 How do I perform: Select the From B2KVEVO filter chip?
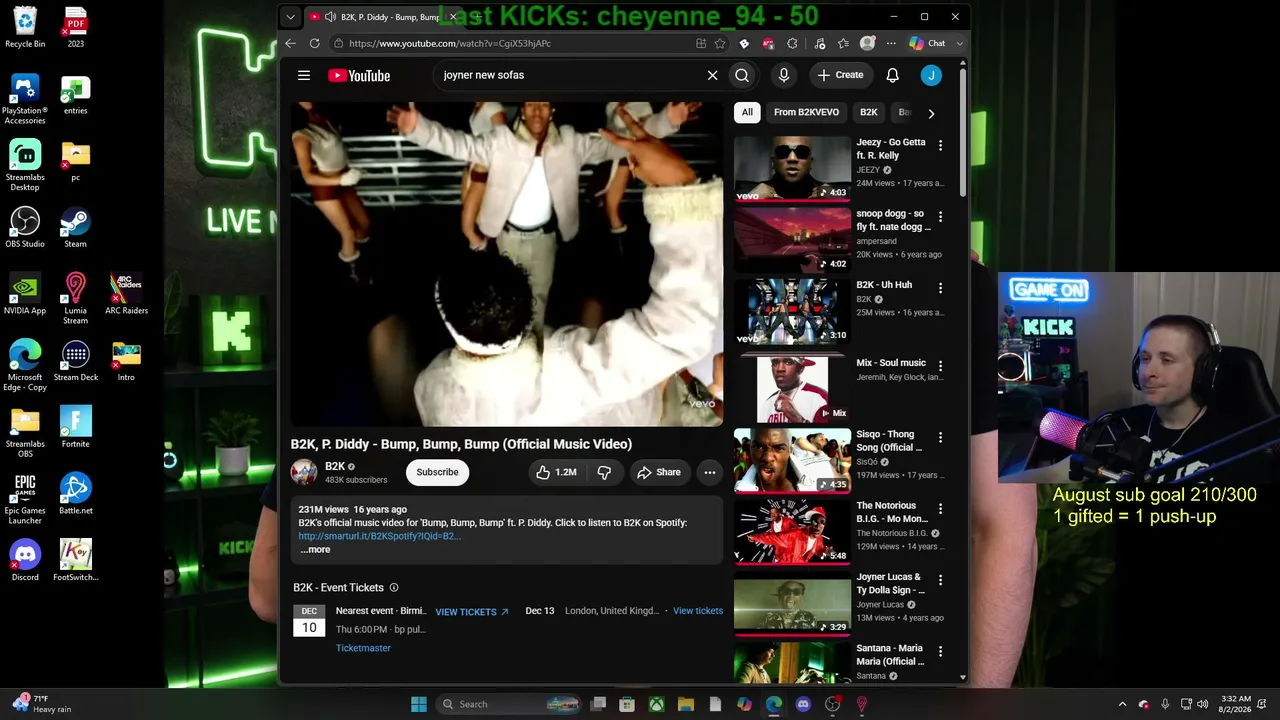click(x=806, y=112)
